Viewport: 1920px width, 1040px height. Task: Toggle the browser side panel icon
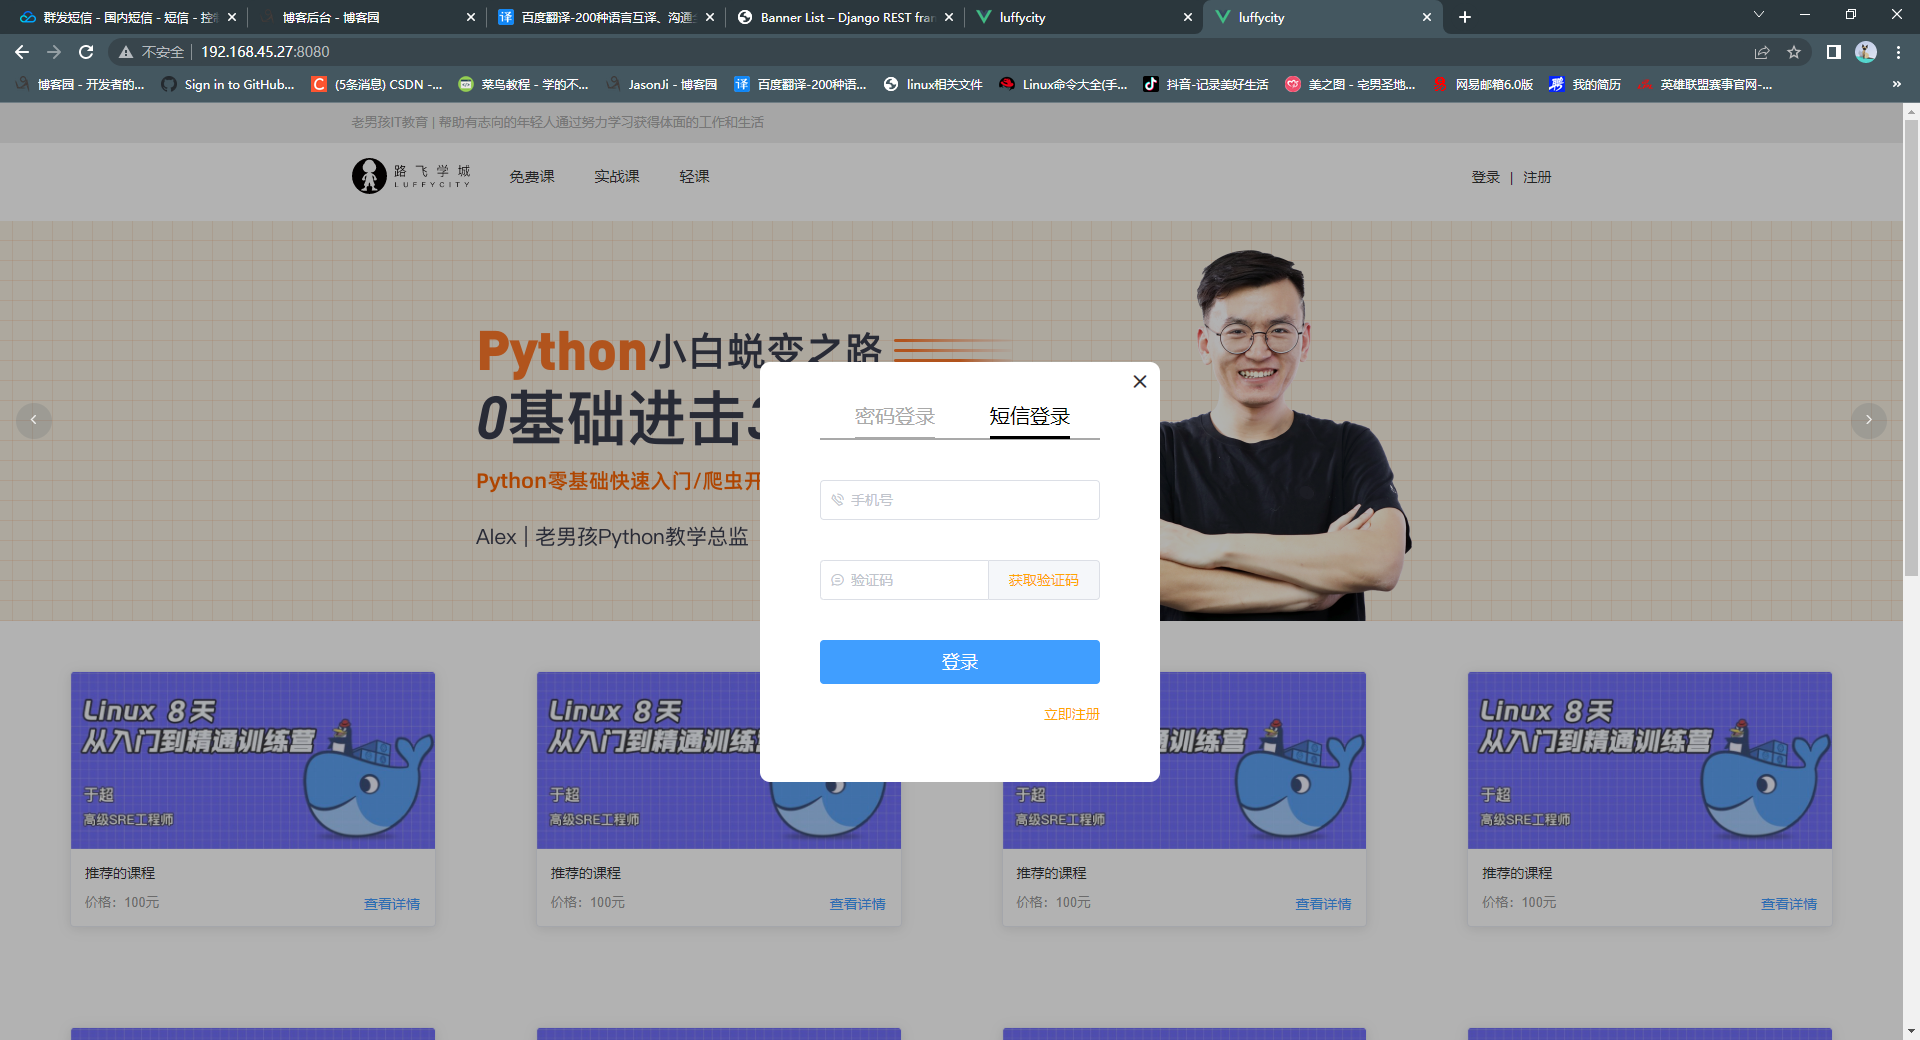[x=1833, y=52]
